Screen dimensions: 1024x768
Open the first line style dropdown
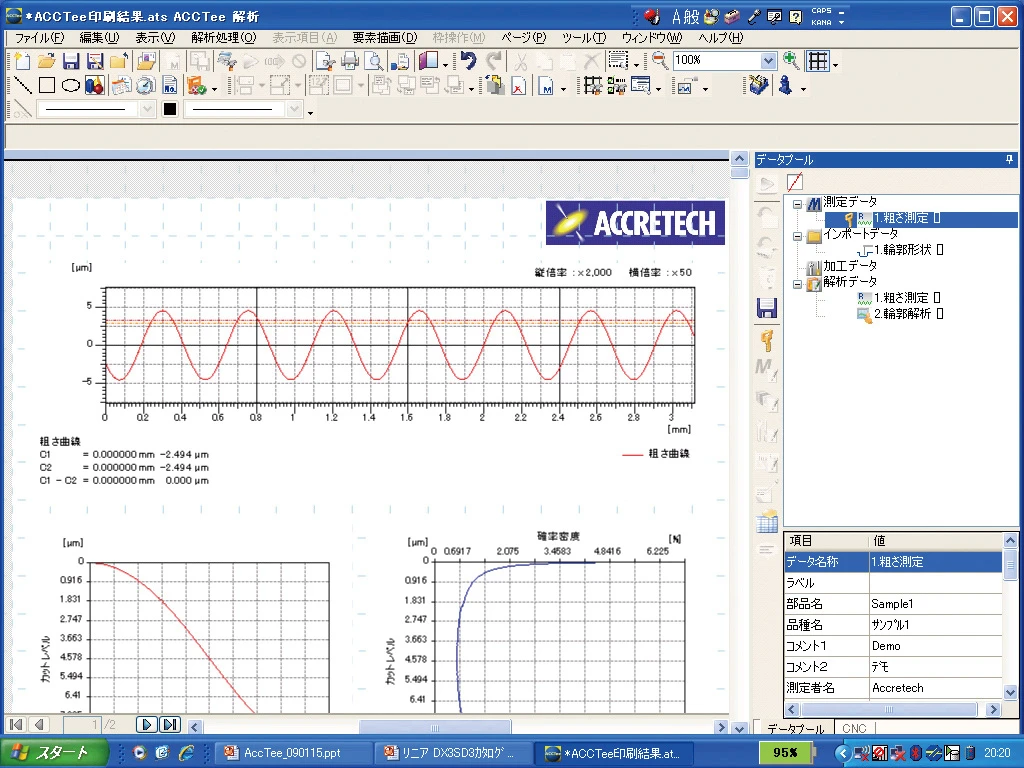click(x=148, y=109)
